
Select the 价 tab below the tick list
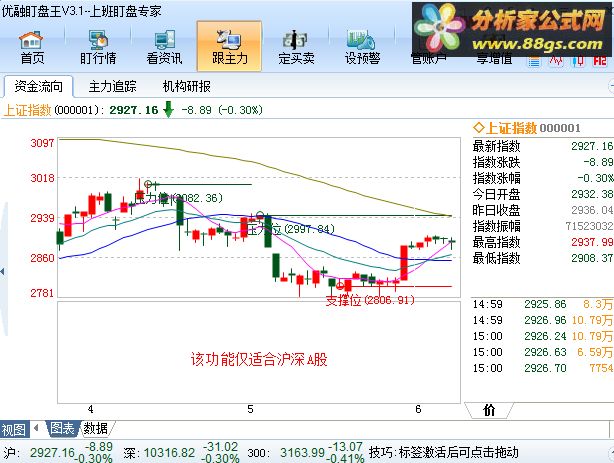489,410
